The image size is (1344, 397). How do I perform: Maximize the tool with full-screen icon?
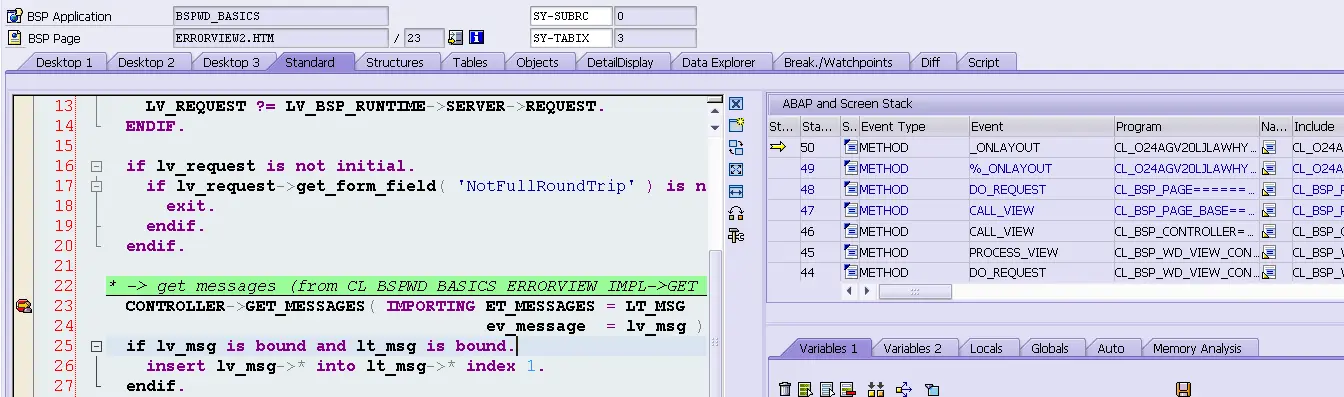point(736,169)
